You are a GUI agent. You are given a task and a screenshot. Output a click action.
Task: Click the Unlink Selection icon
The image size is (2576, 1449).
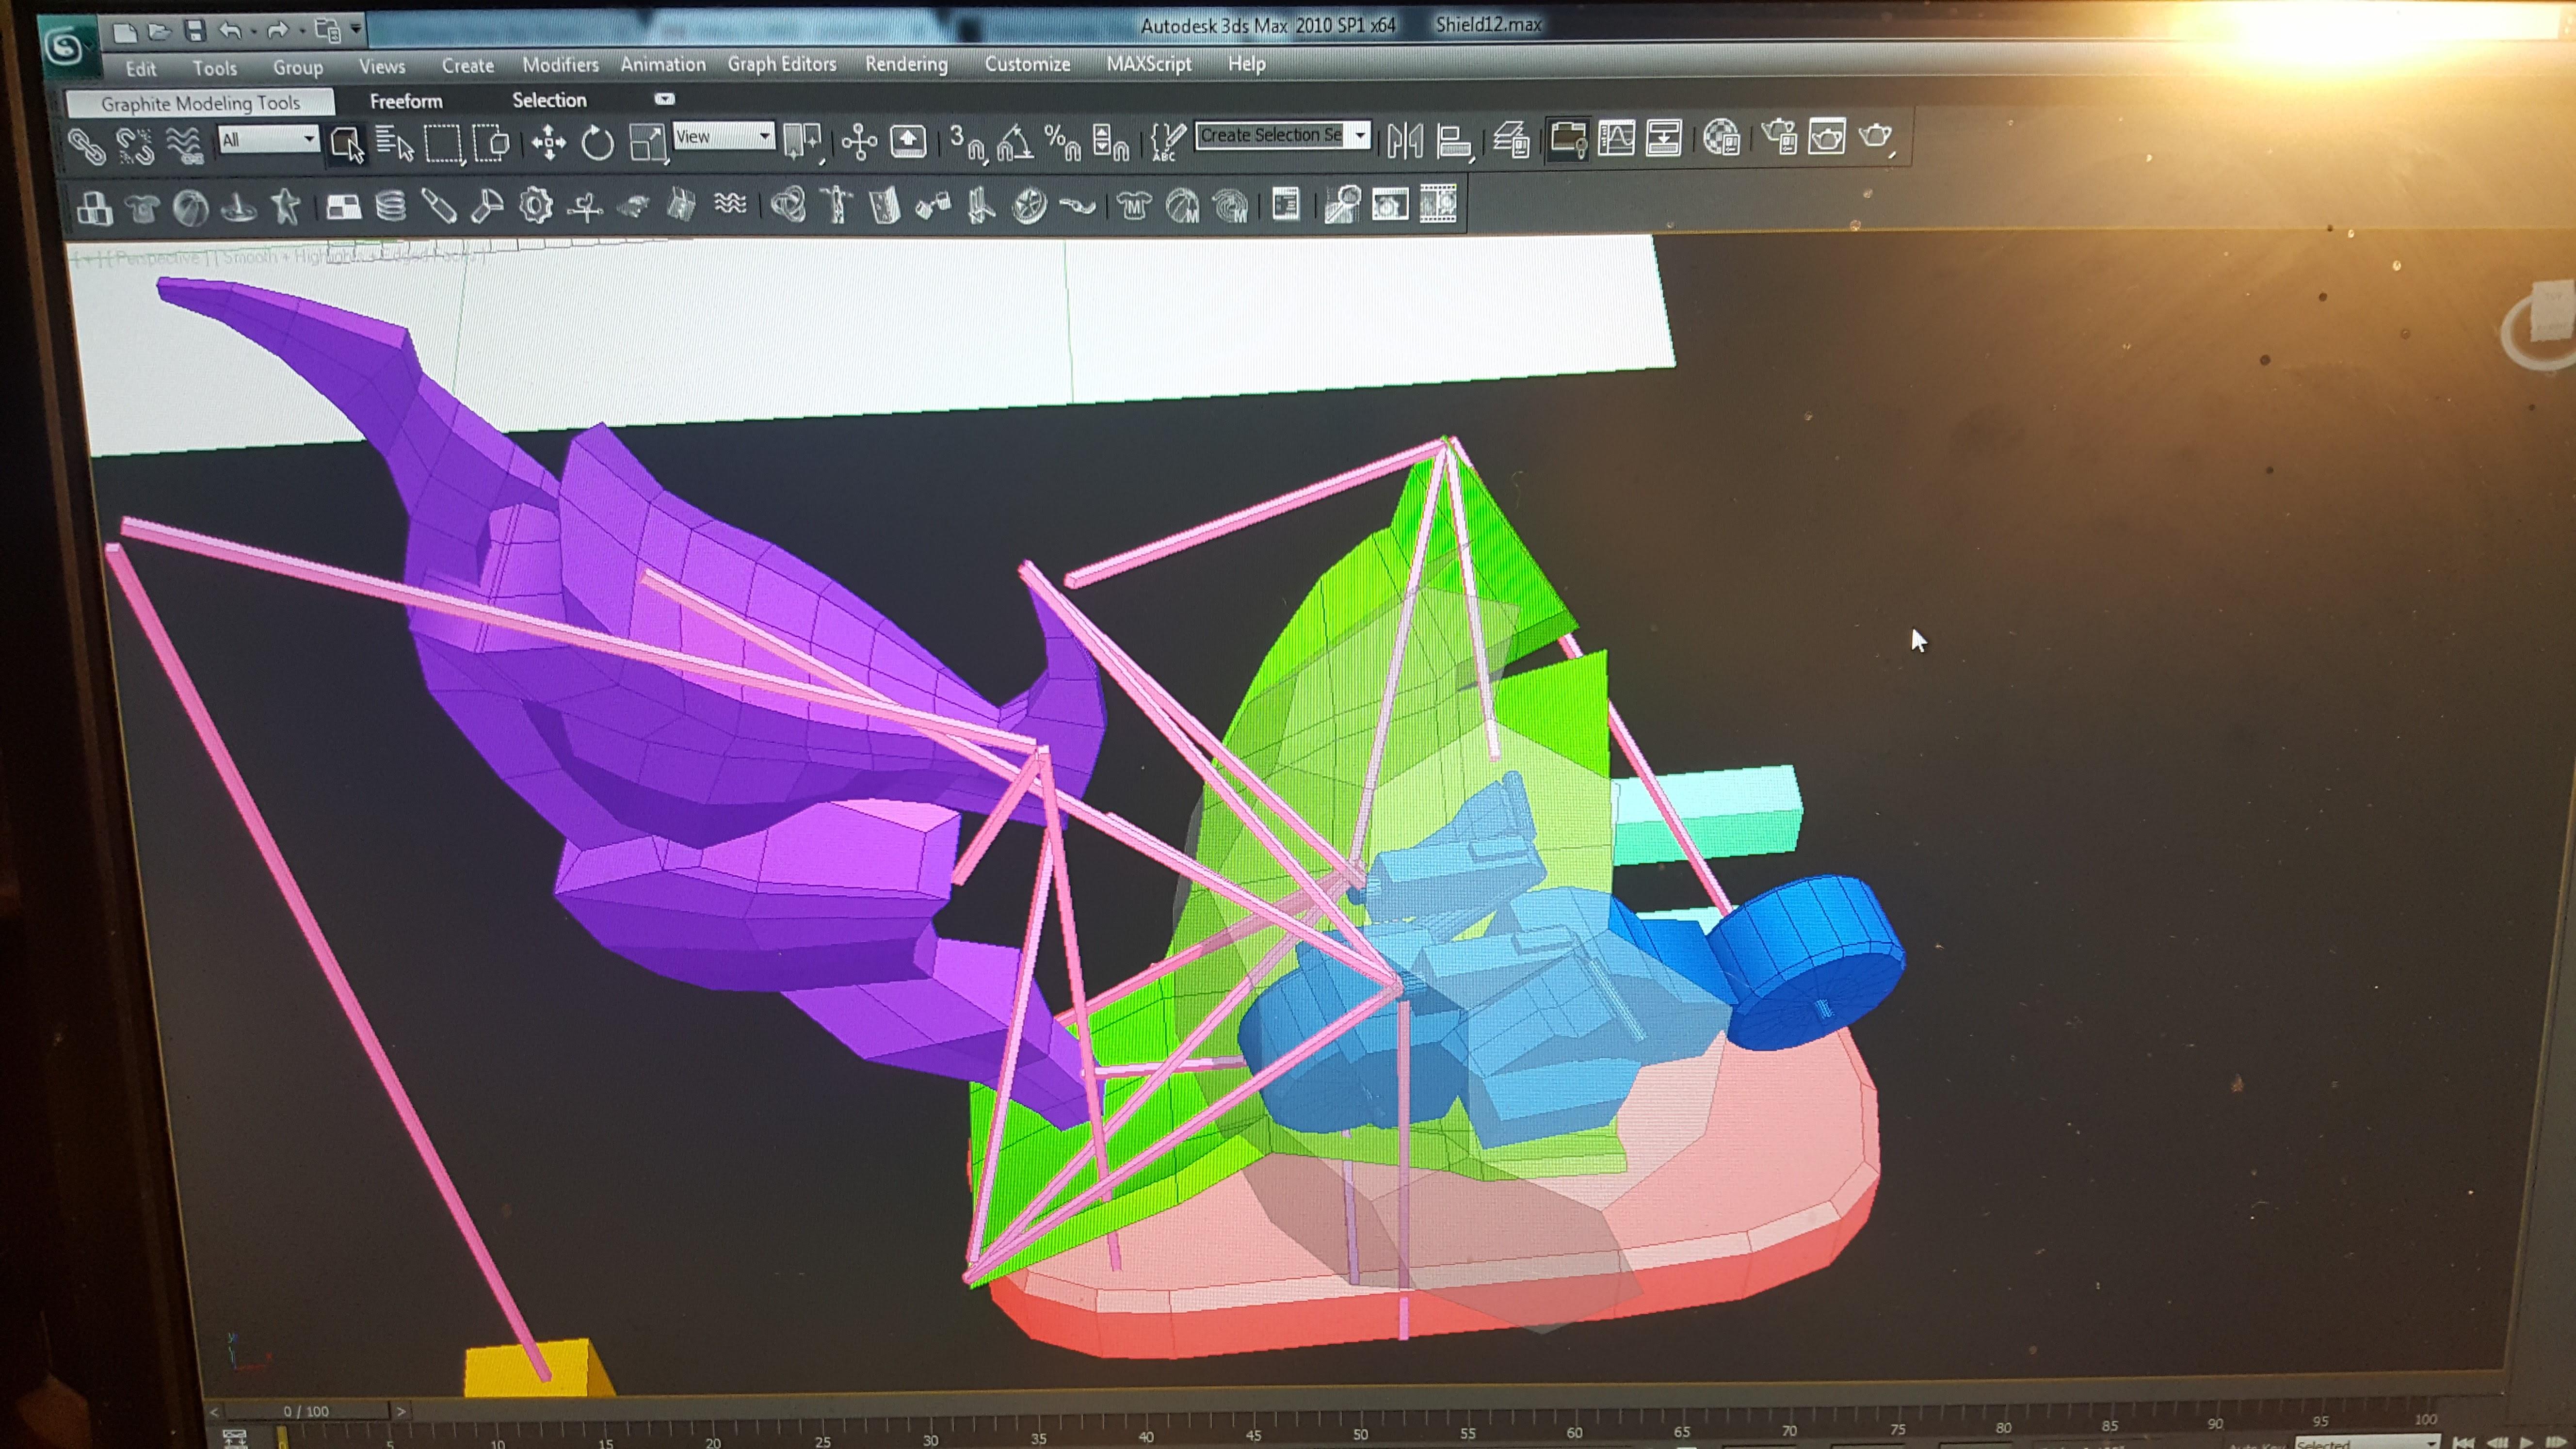click(x=135, y=146)
